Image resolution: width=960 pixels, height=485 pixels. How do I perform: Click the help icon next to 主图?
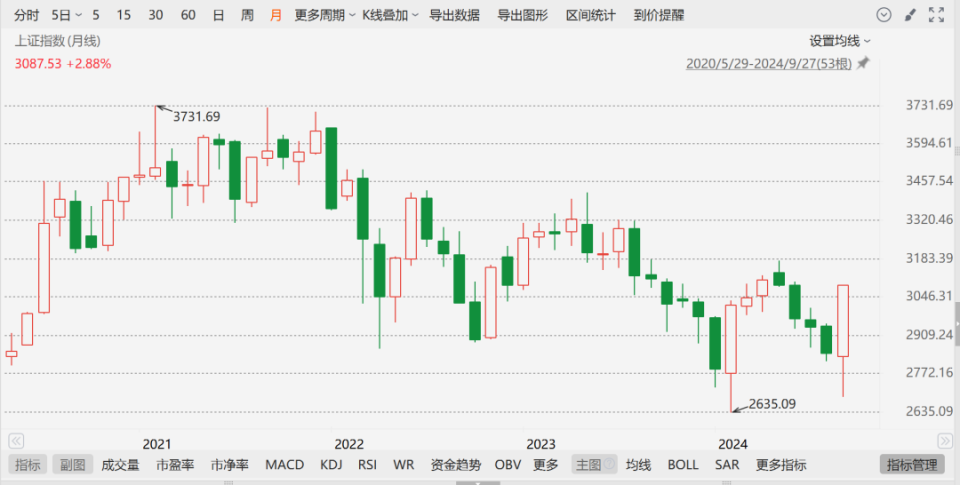[x=609, y=464]
